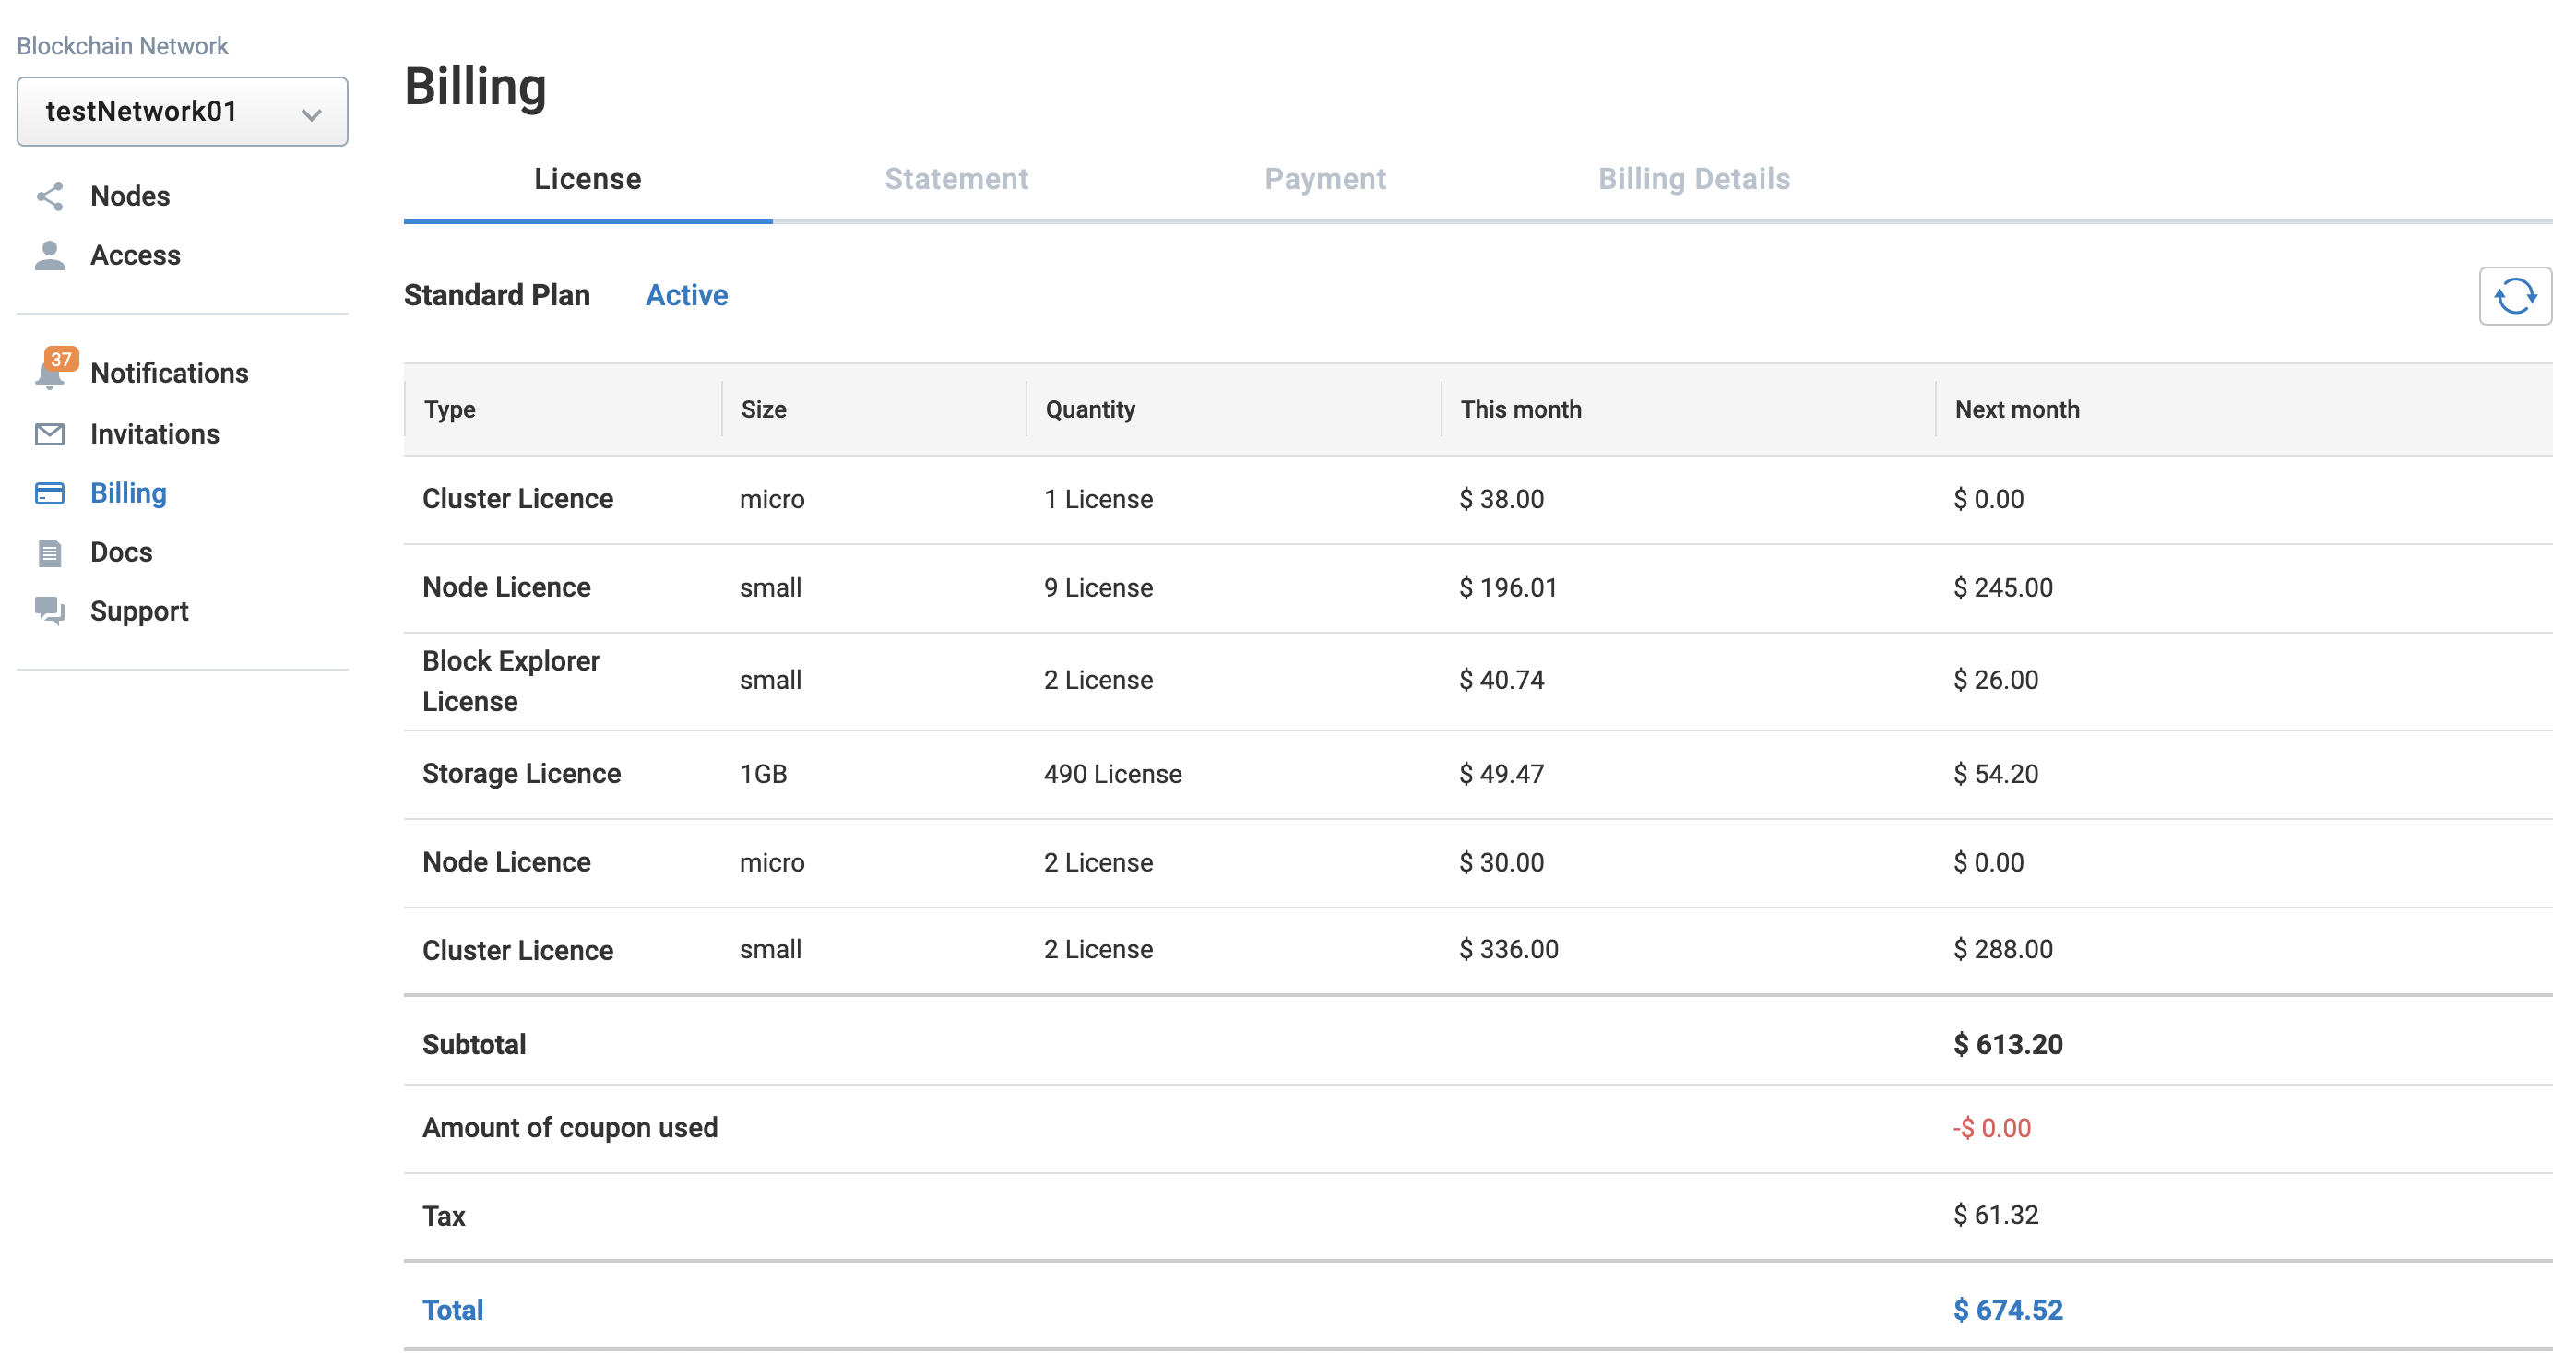Click the Active plan status label
2576x1353 pixels.
(x=687, y=295)
